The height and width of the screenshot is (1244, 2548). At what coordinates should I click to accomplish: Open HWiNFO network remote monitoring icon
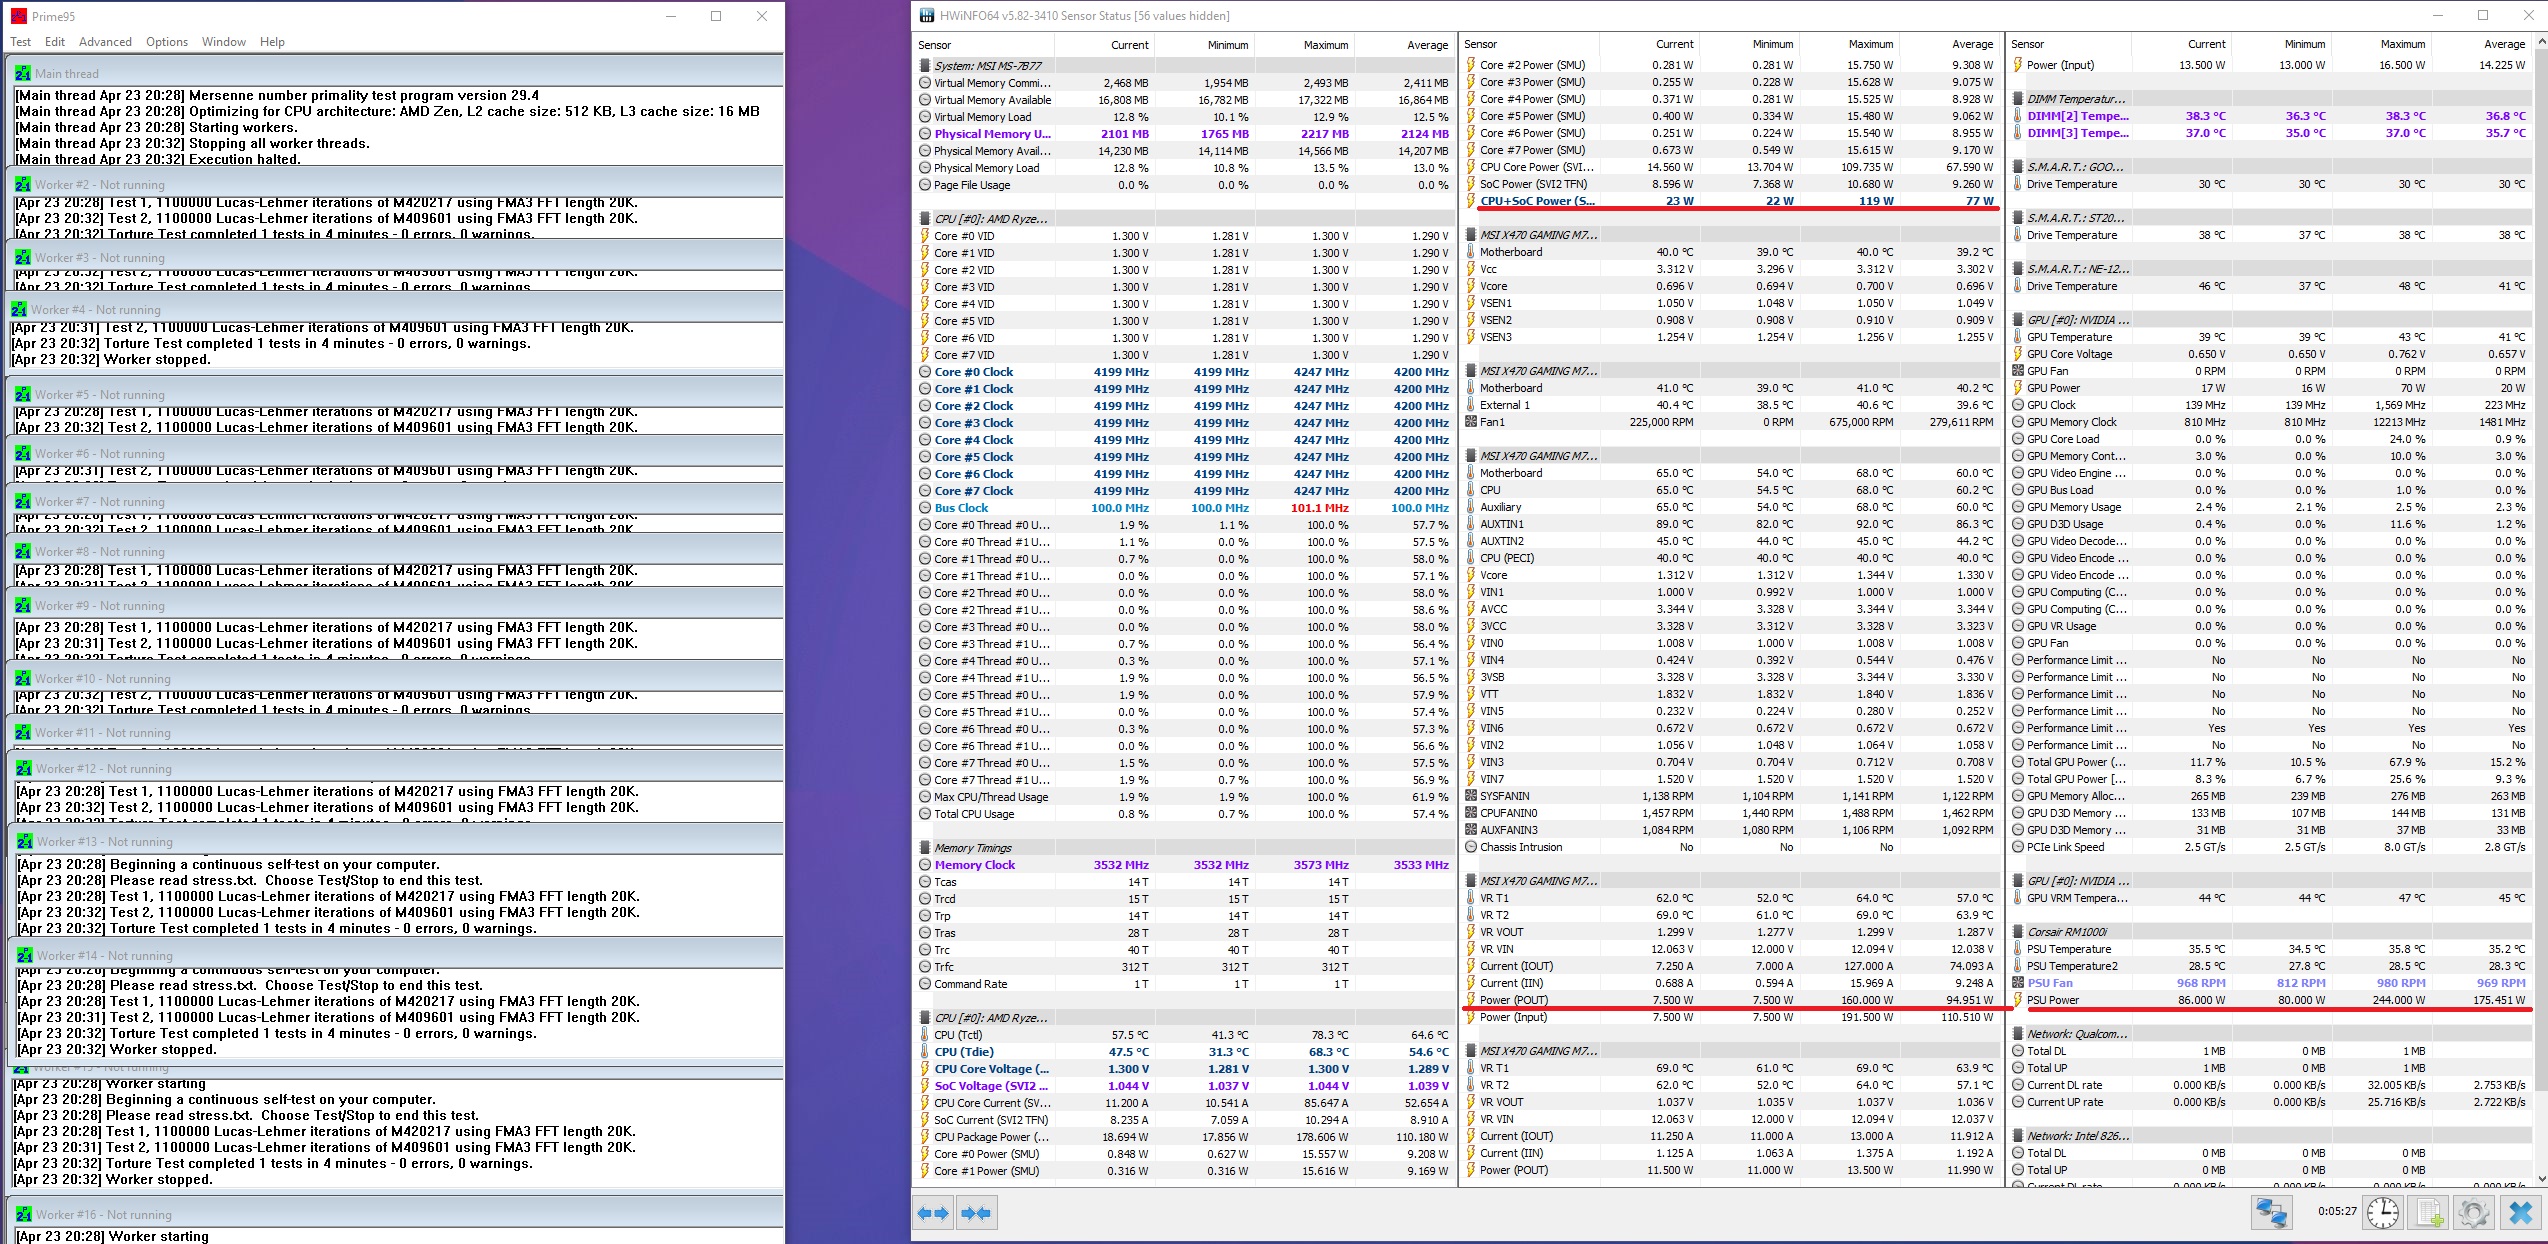[2270, 1213]
